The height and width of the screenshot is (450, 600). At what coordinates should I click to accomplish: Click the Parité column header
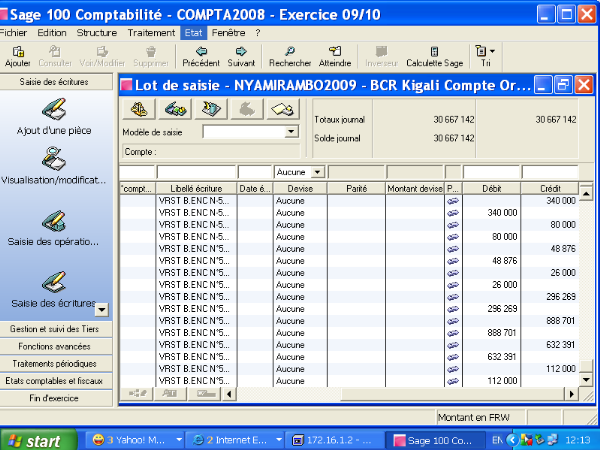pyautogui.click(x=356, y=188)
